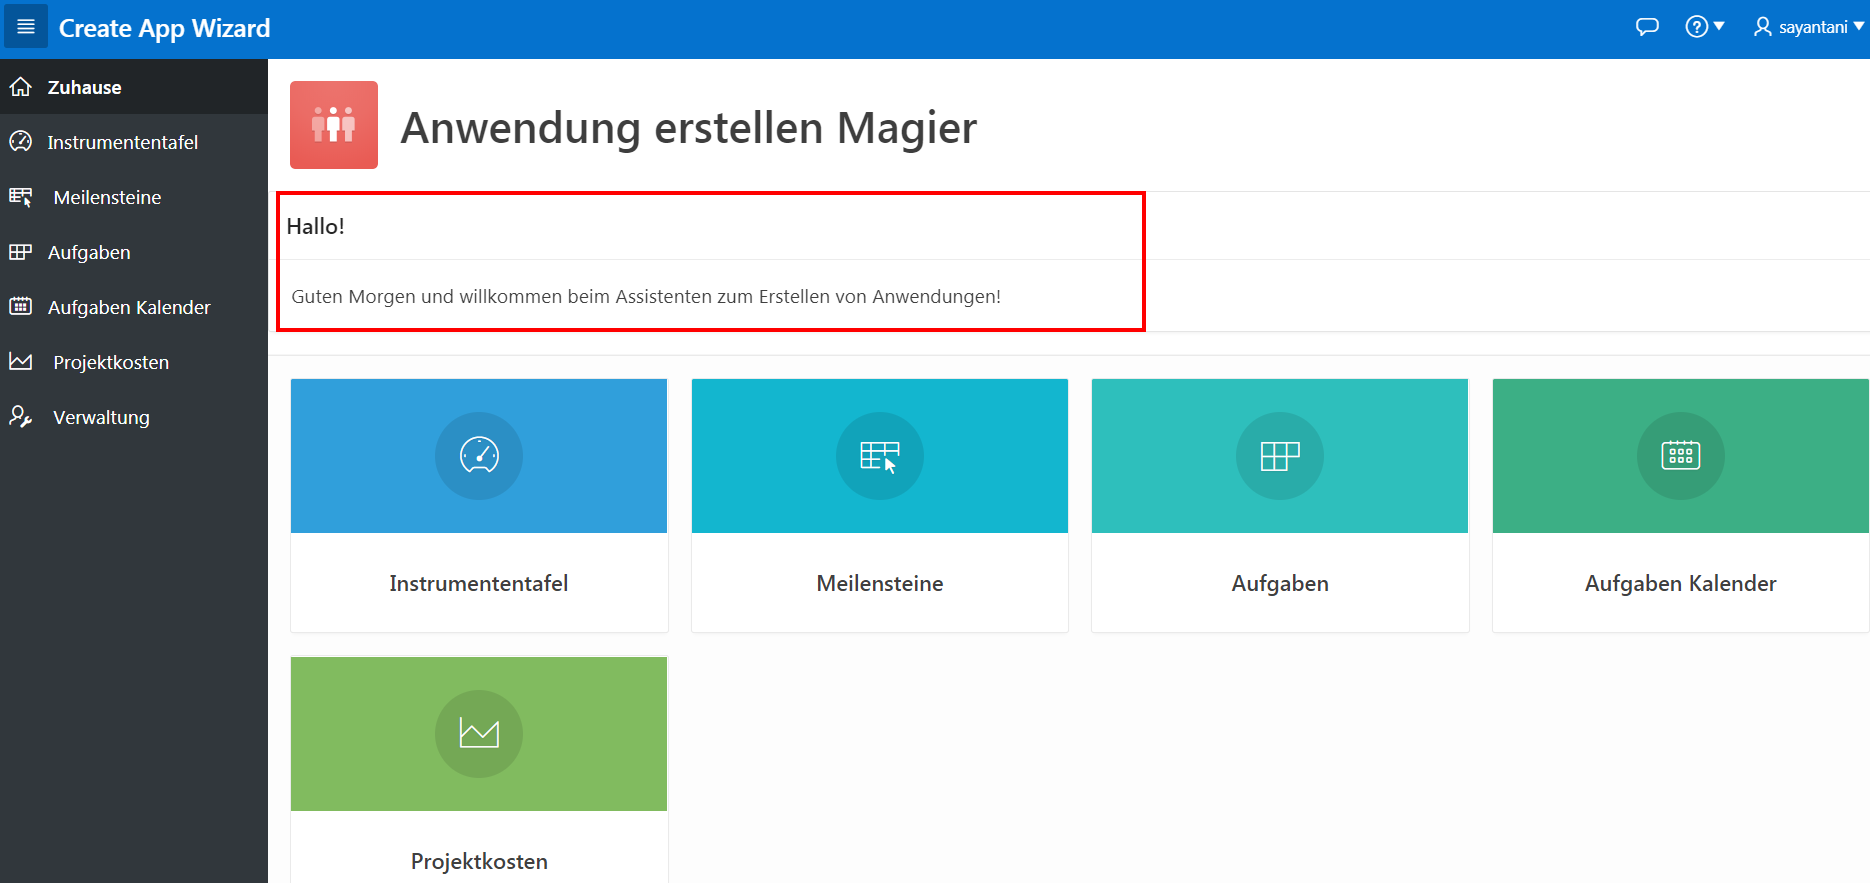1870x883 pixels.
Task: Click the Create App Wizard header title
Action: 165,28
